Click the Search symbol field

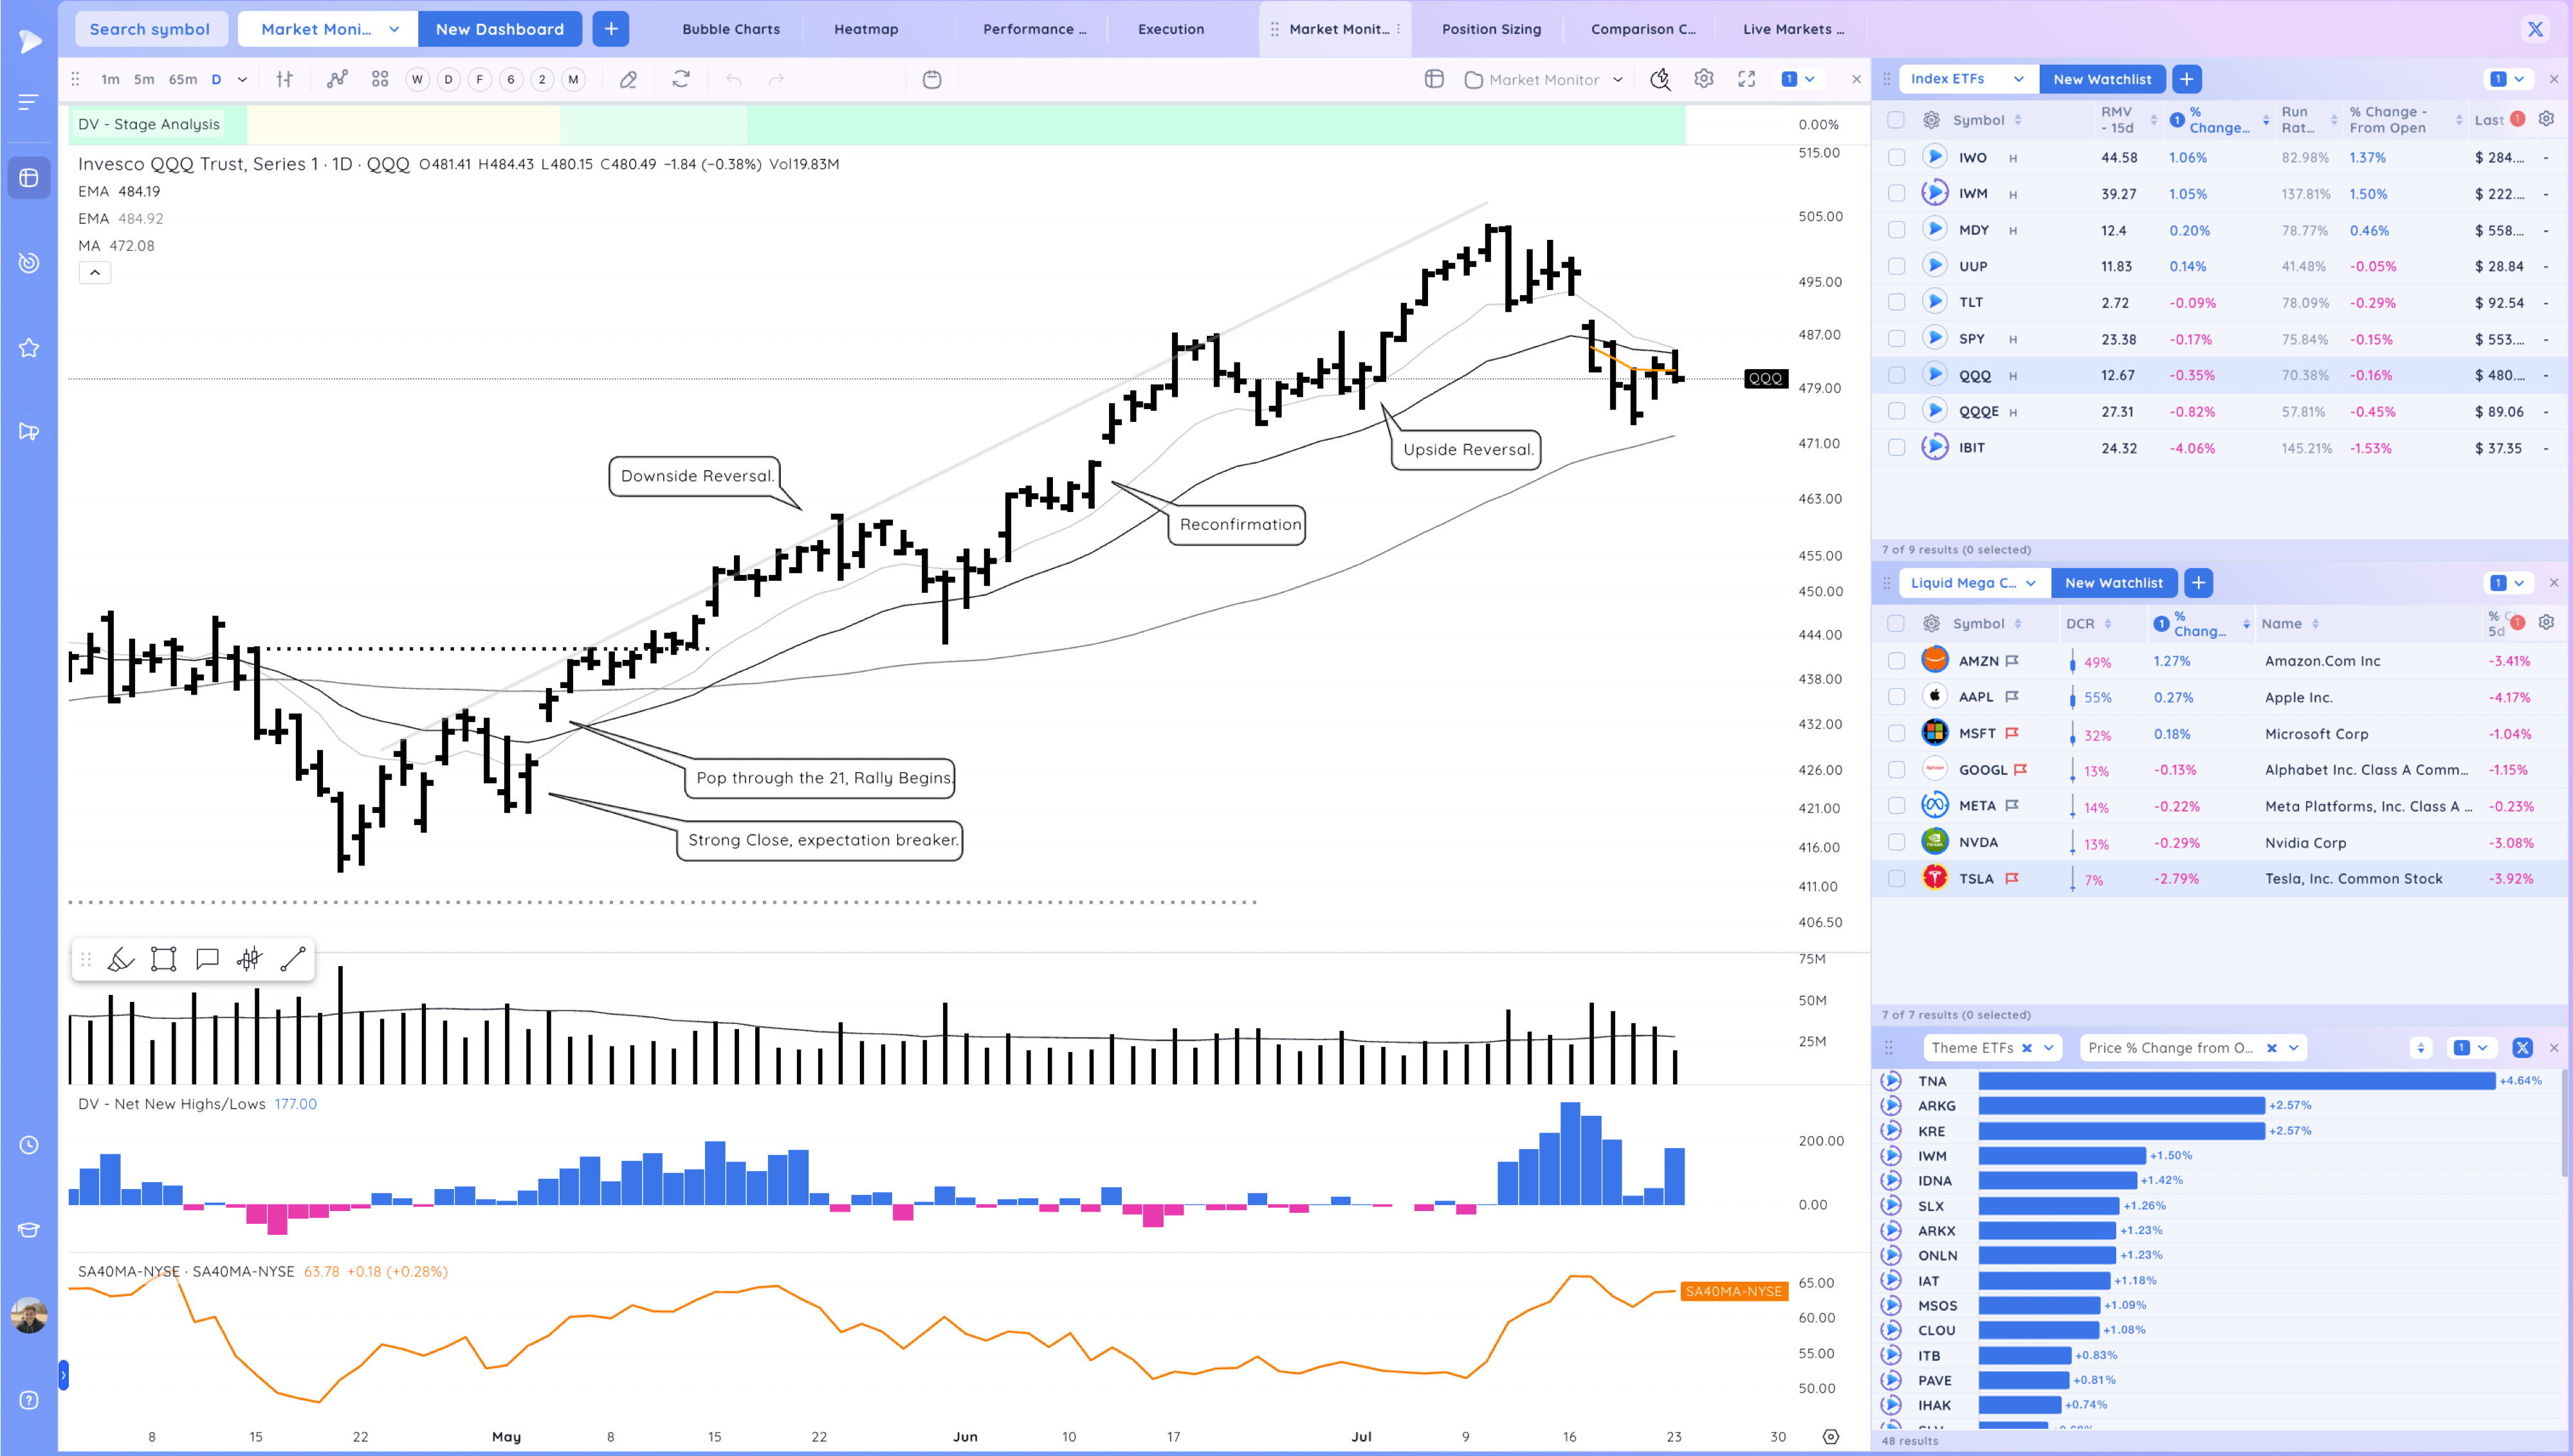[x=150, y=29]
